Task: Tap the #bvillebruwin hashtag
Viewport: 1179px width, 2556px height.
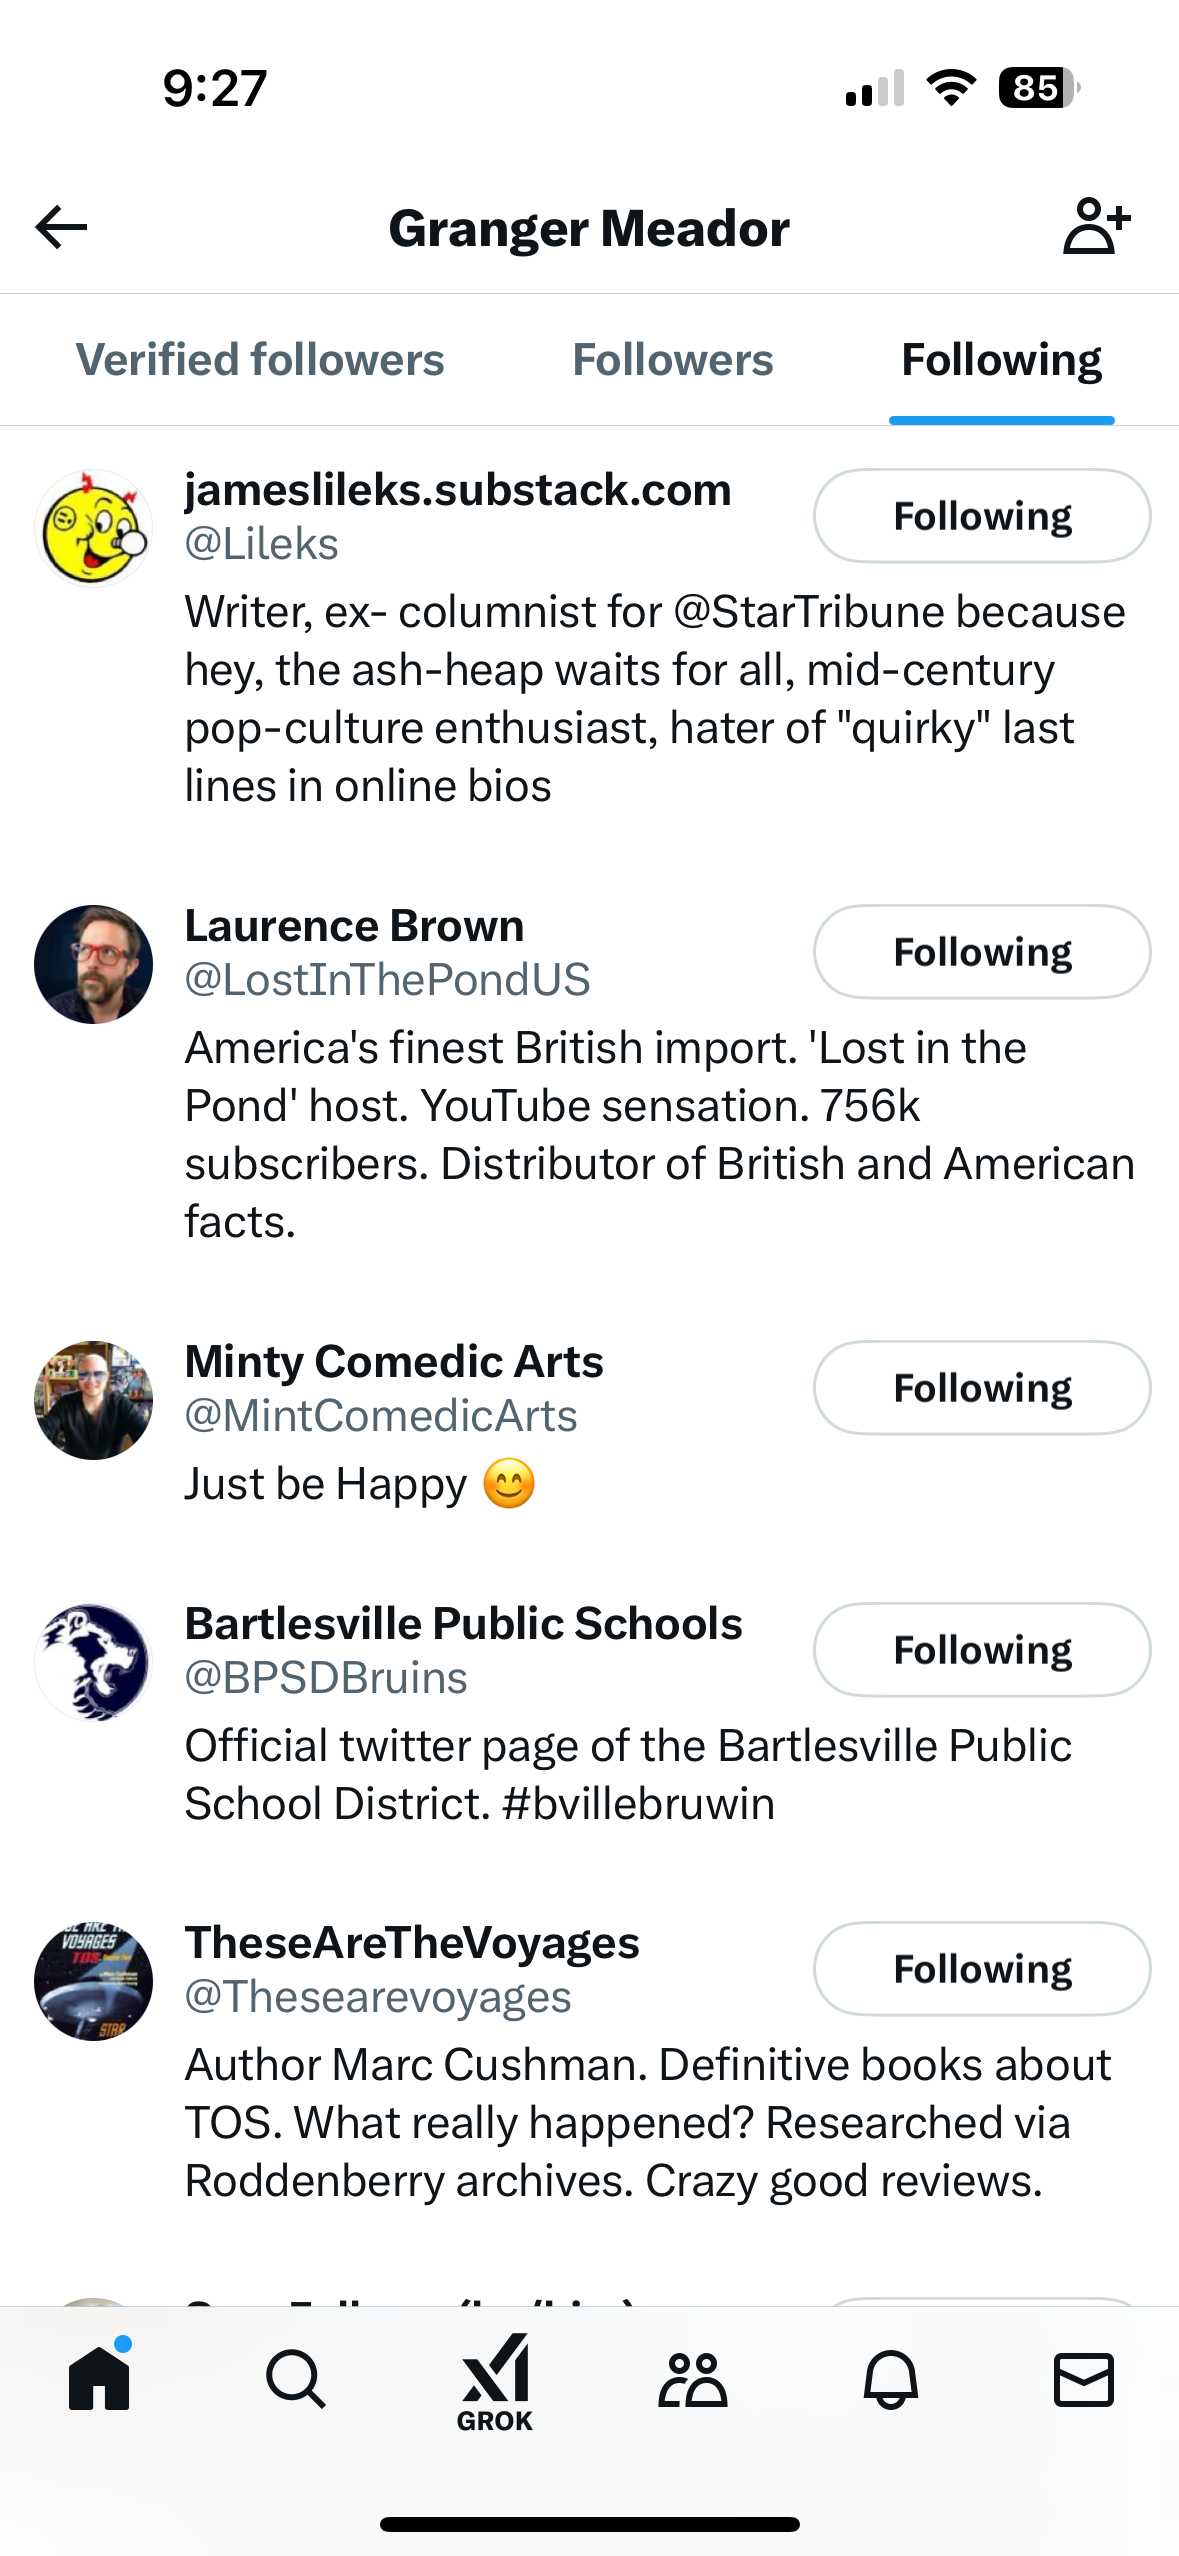Action: point(639,1804)
